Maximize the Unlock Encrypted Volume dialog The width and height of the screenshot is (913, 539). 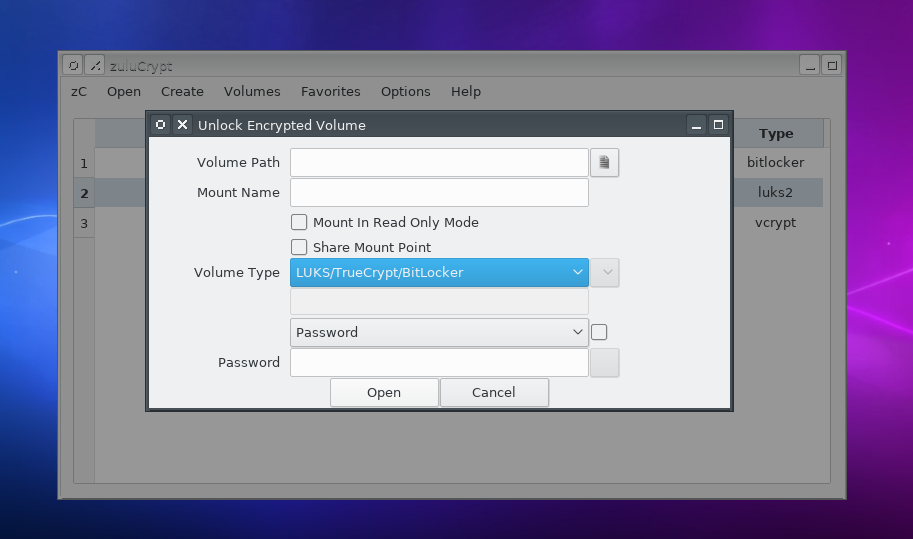click(717, 125)
